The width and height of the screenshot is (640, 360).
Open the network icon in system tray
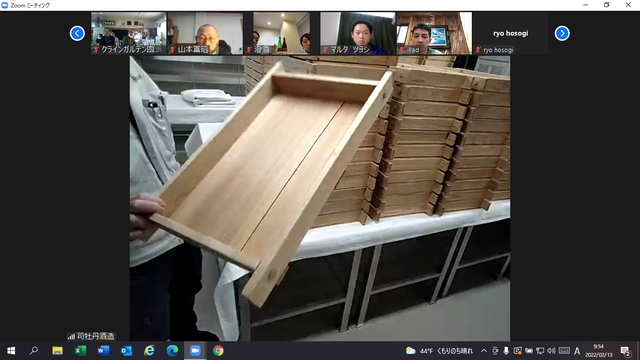pos(540,351)
